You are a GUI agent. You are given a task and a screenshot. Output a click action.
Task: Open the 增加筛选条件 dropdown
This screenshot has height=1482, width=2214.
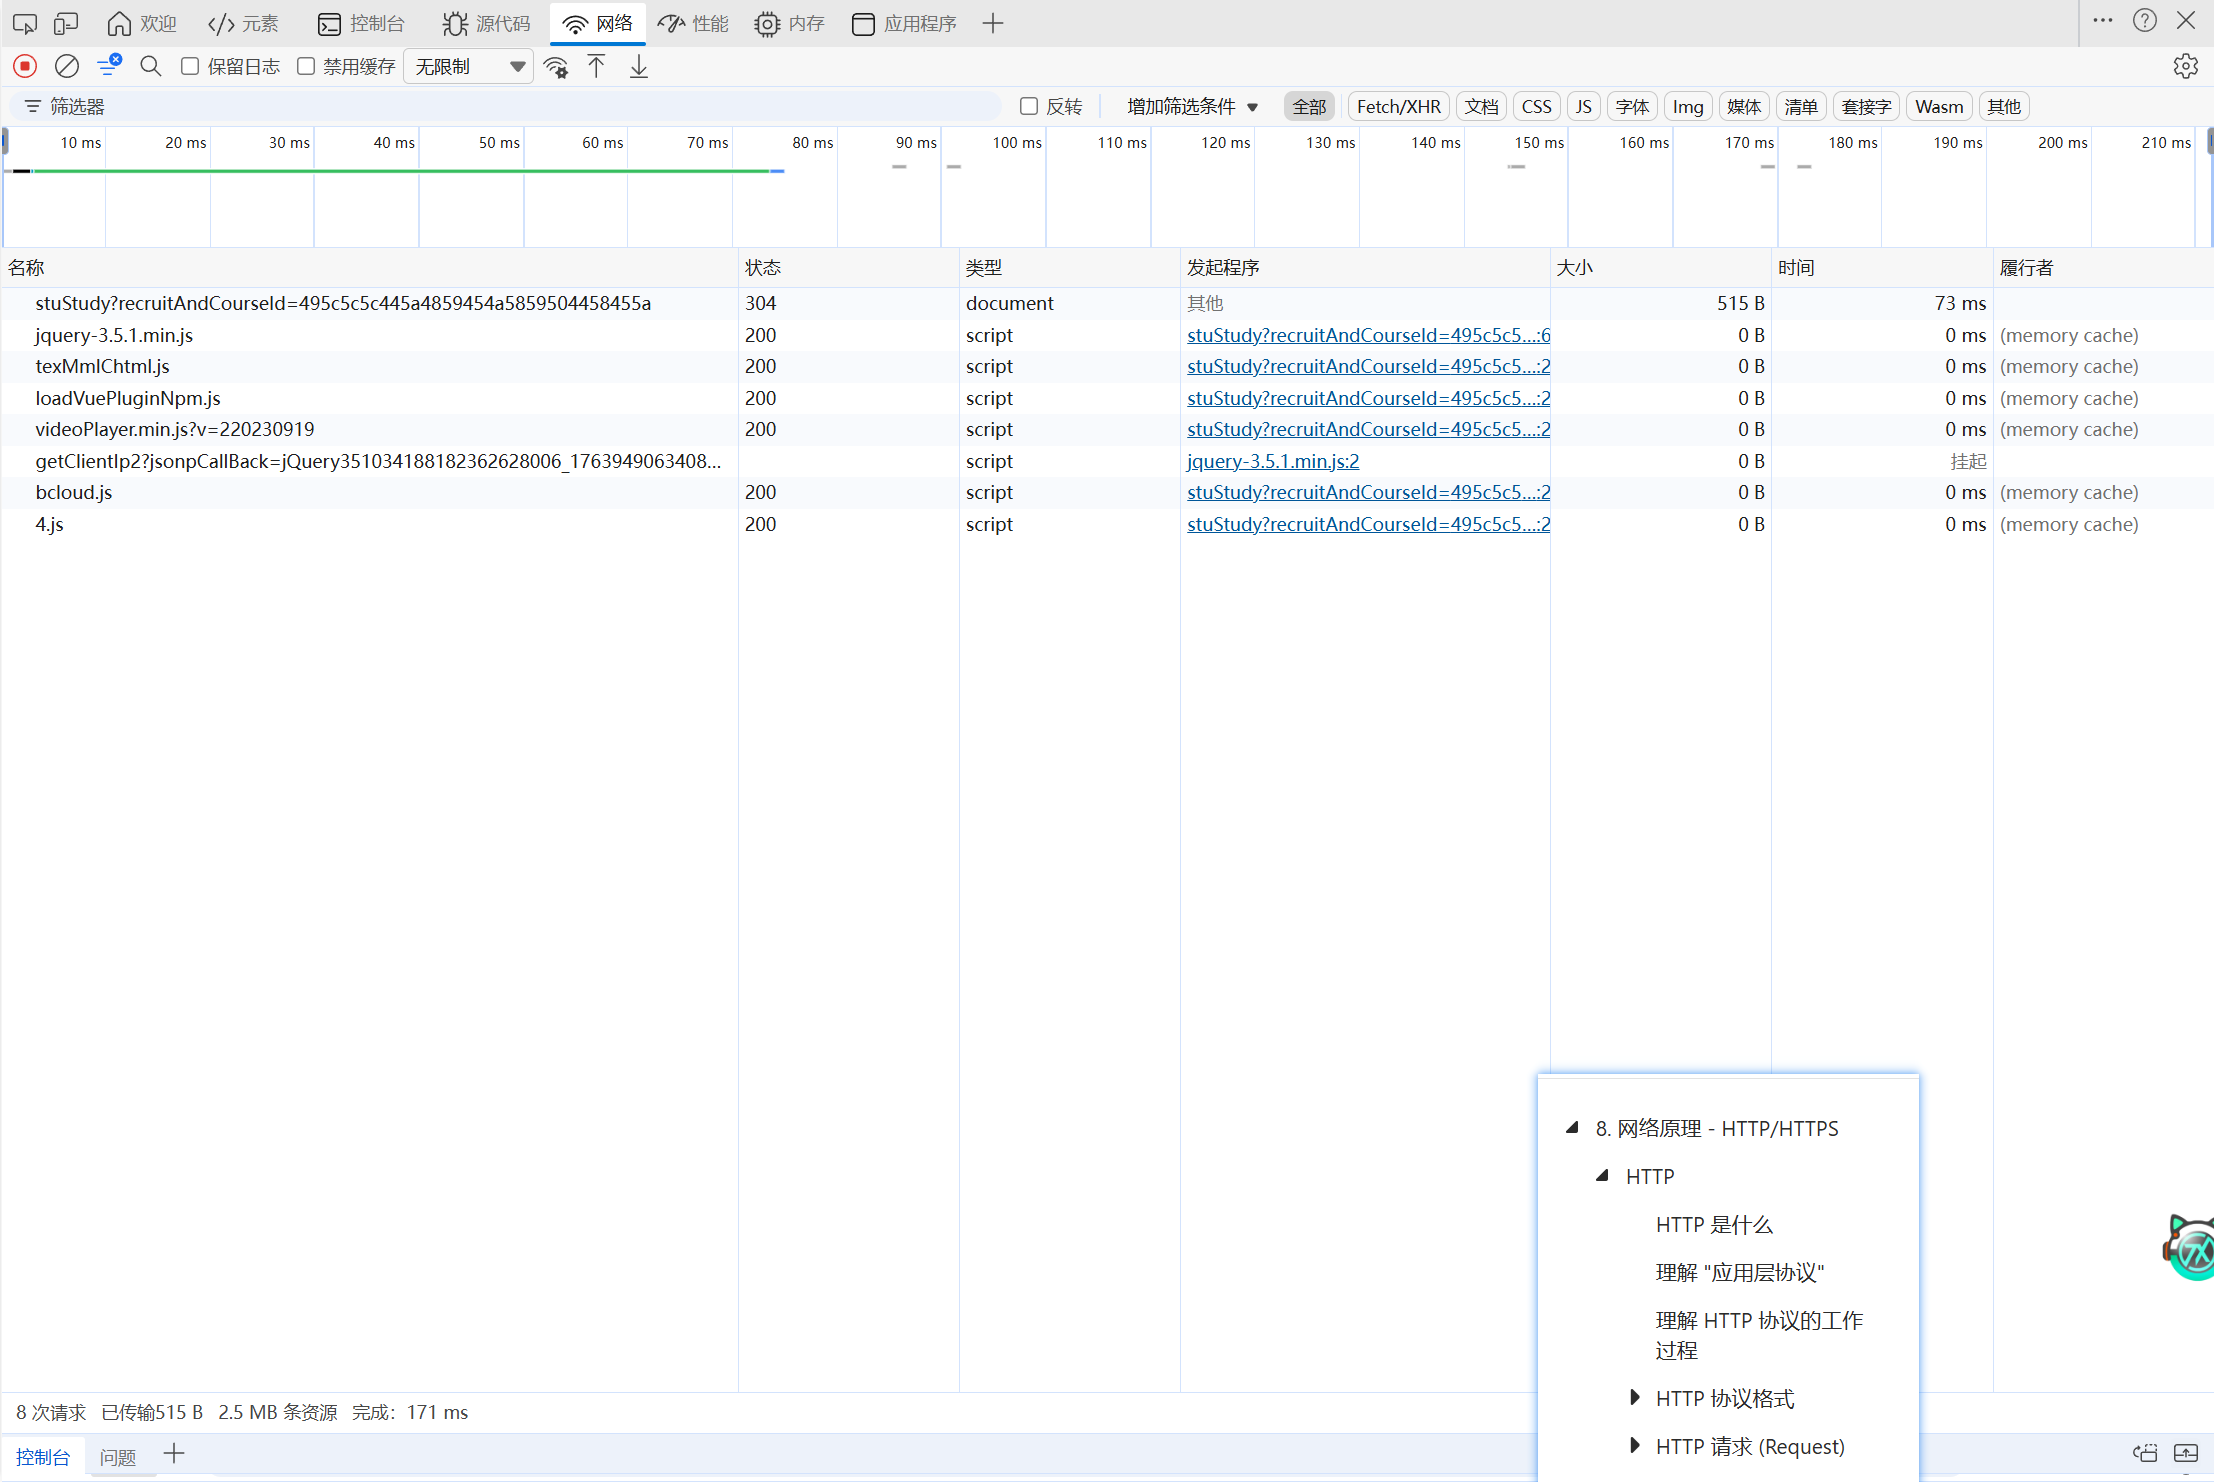[x=1192, y=106]
